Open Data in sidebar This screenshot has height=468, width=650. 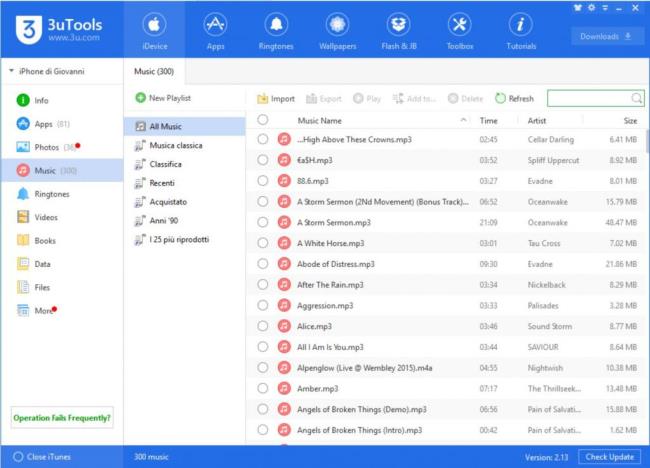(x=62, y=264)
